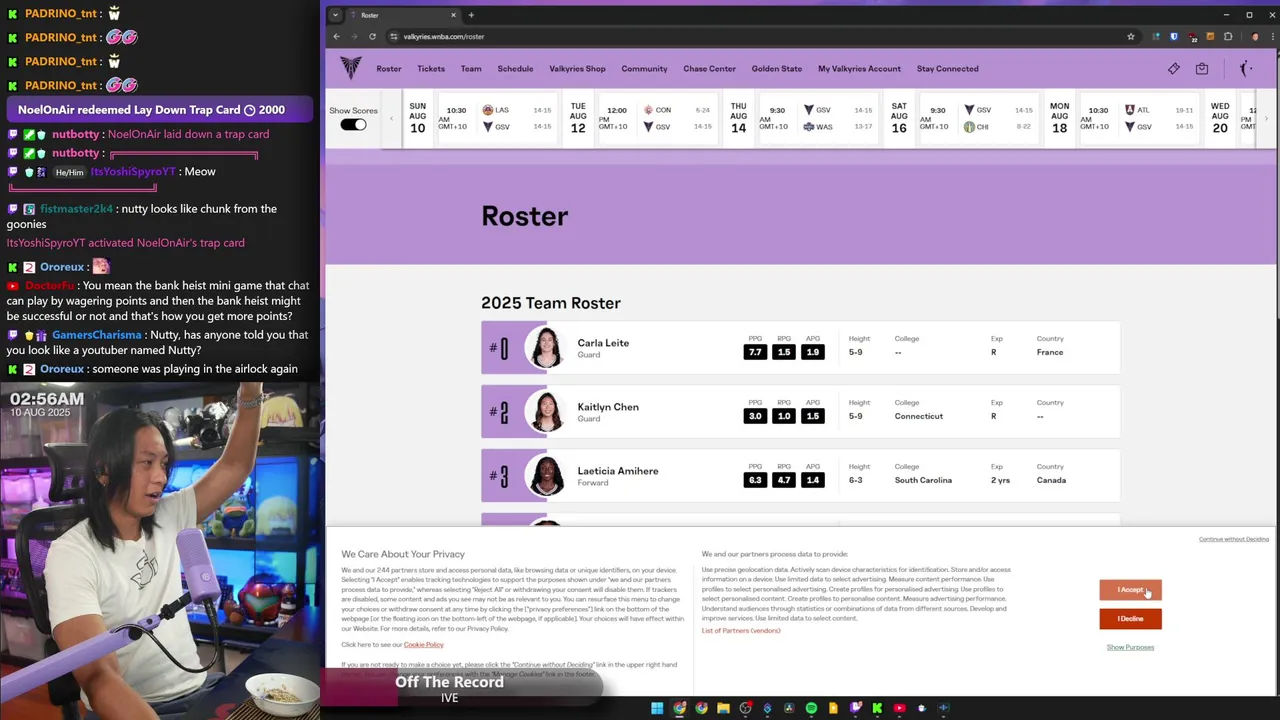The width and height of the screenshot is (1280, 720).
Task: Click Continue without Deciding link
Action: coord(1234,539)
